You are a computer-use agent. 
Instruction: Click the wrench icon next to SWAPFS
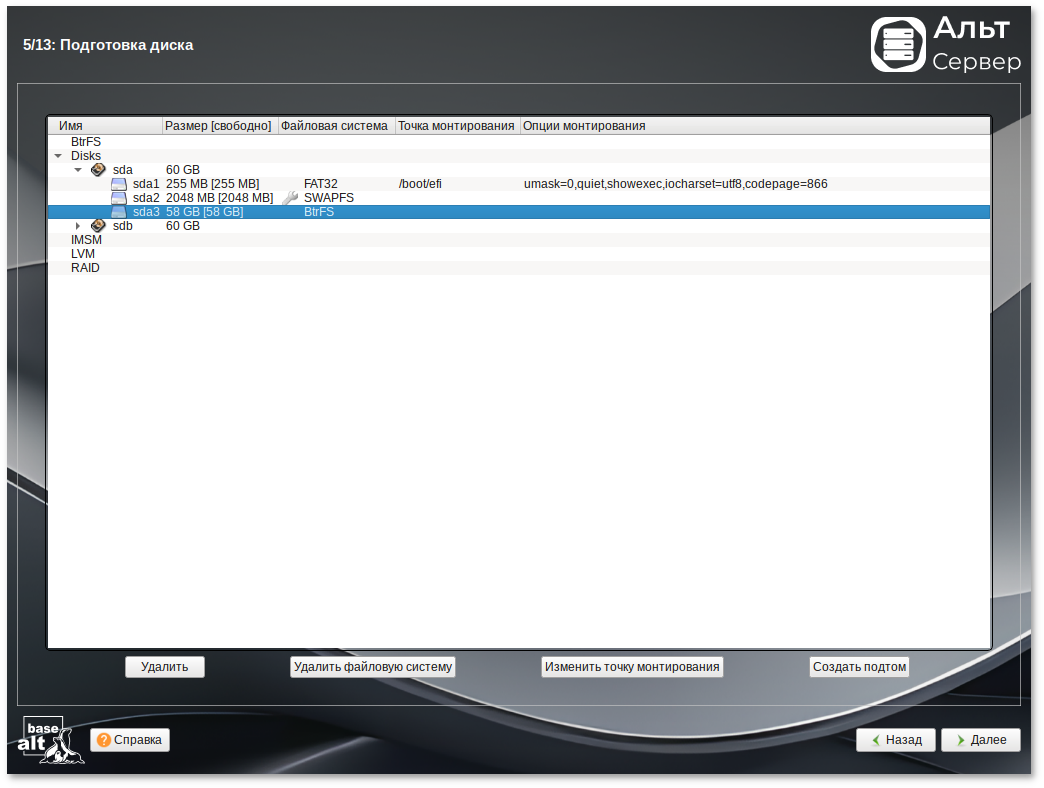pos(290,198)
